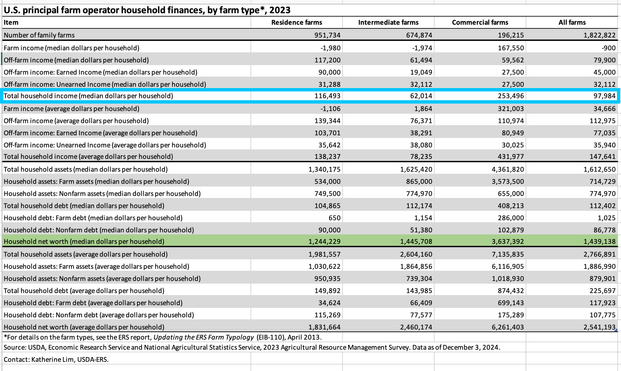Click Intermediate farm assets median 865,000
621x371 pixels.
coord(419,182)
